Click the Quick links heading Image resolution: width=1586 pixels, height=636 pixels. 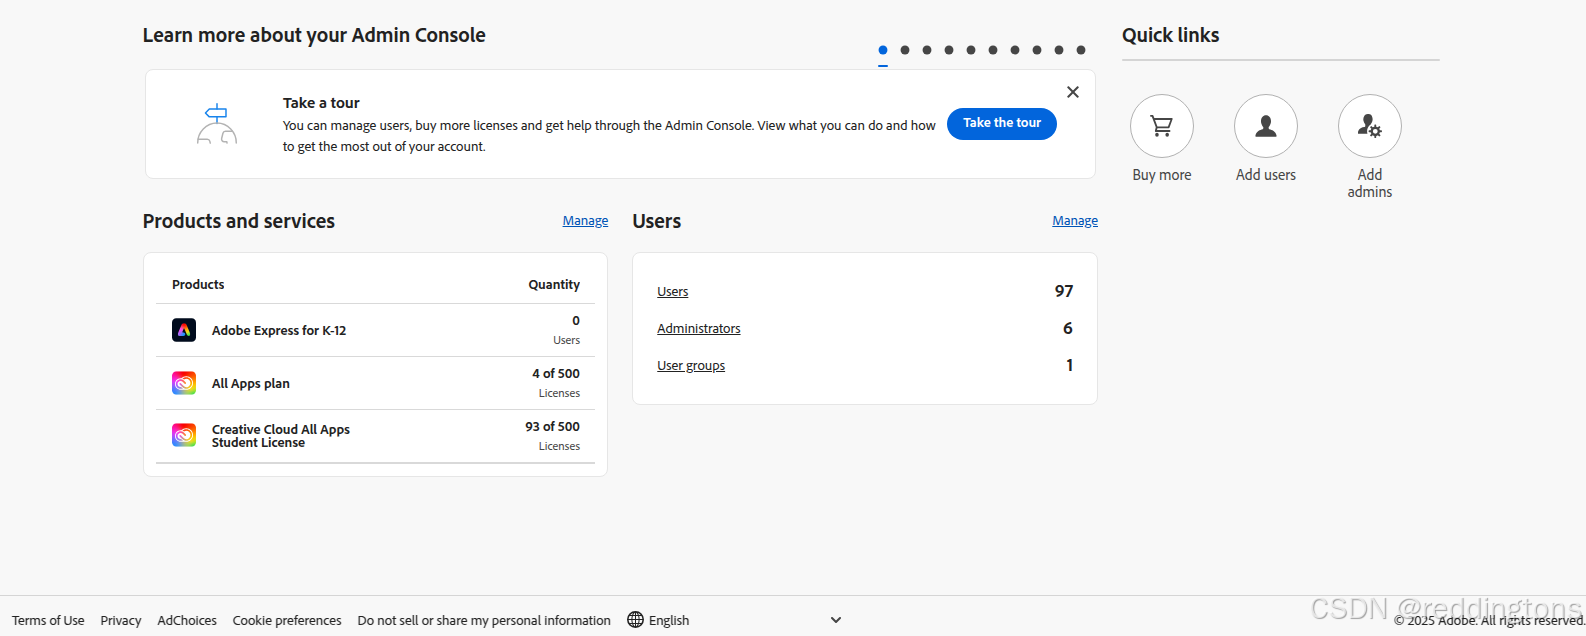[x=1171, y=35]
